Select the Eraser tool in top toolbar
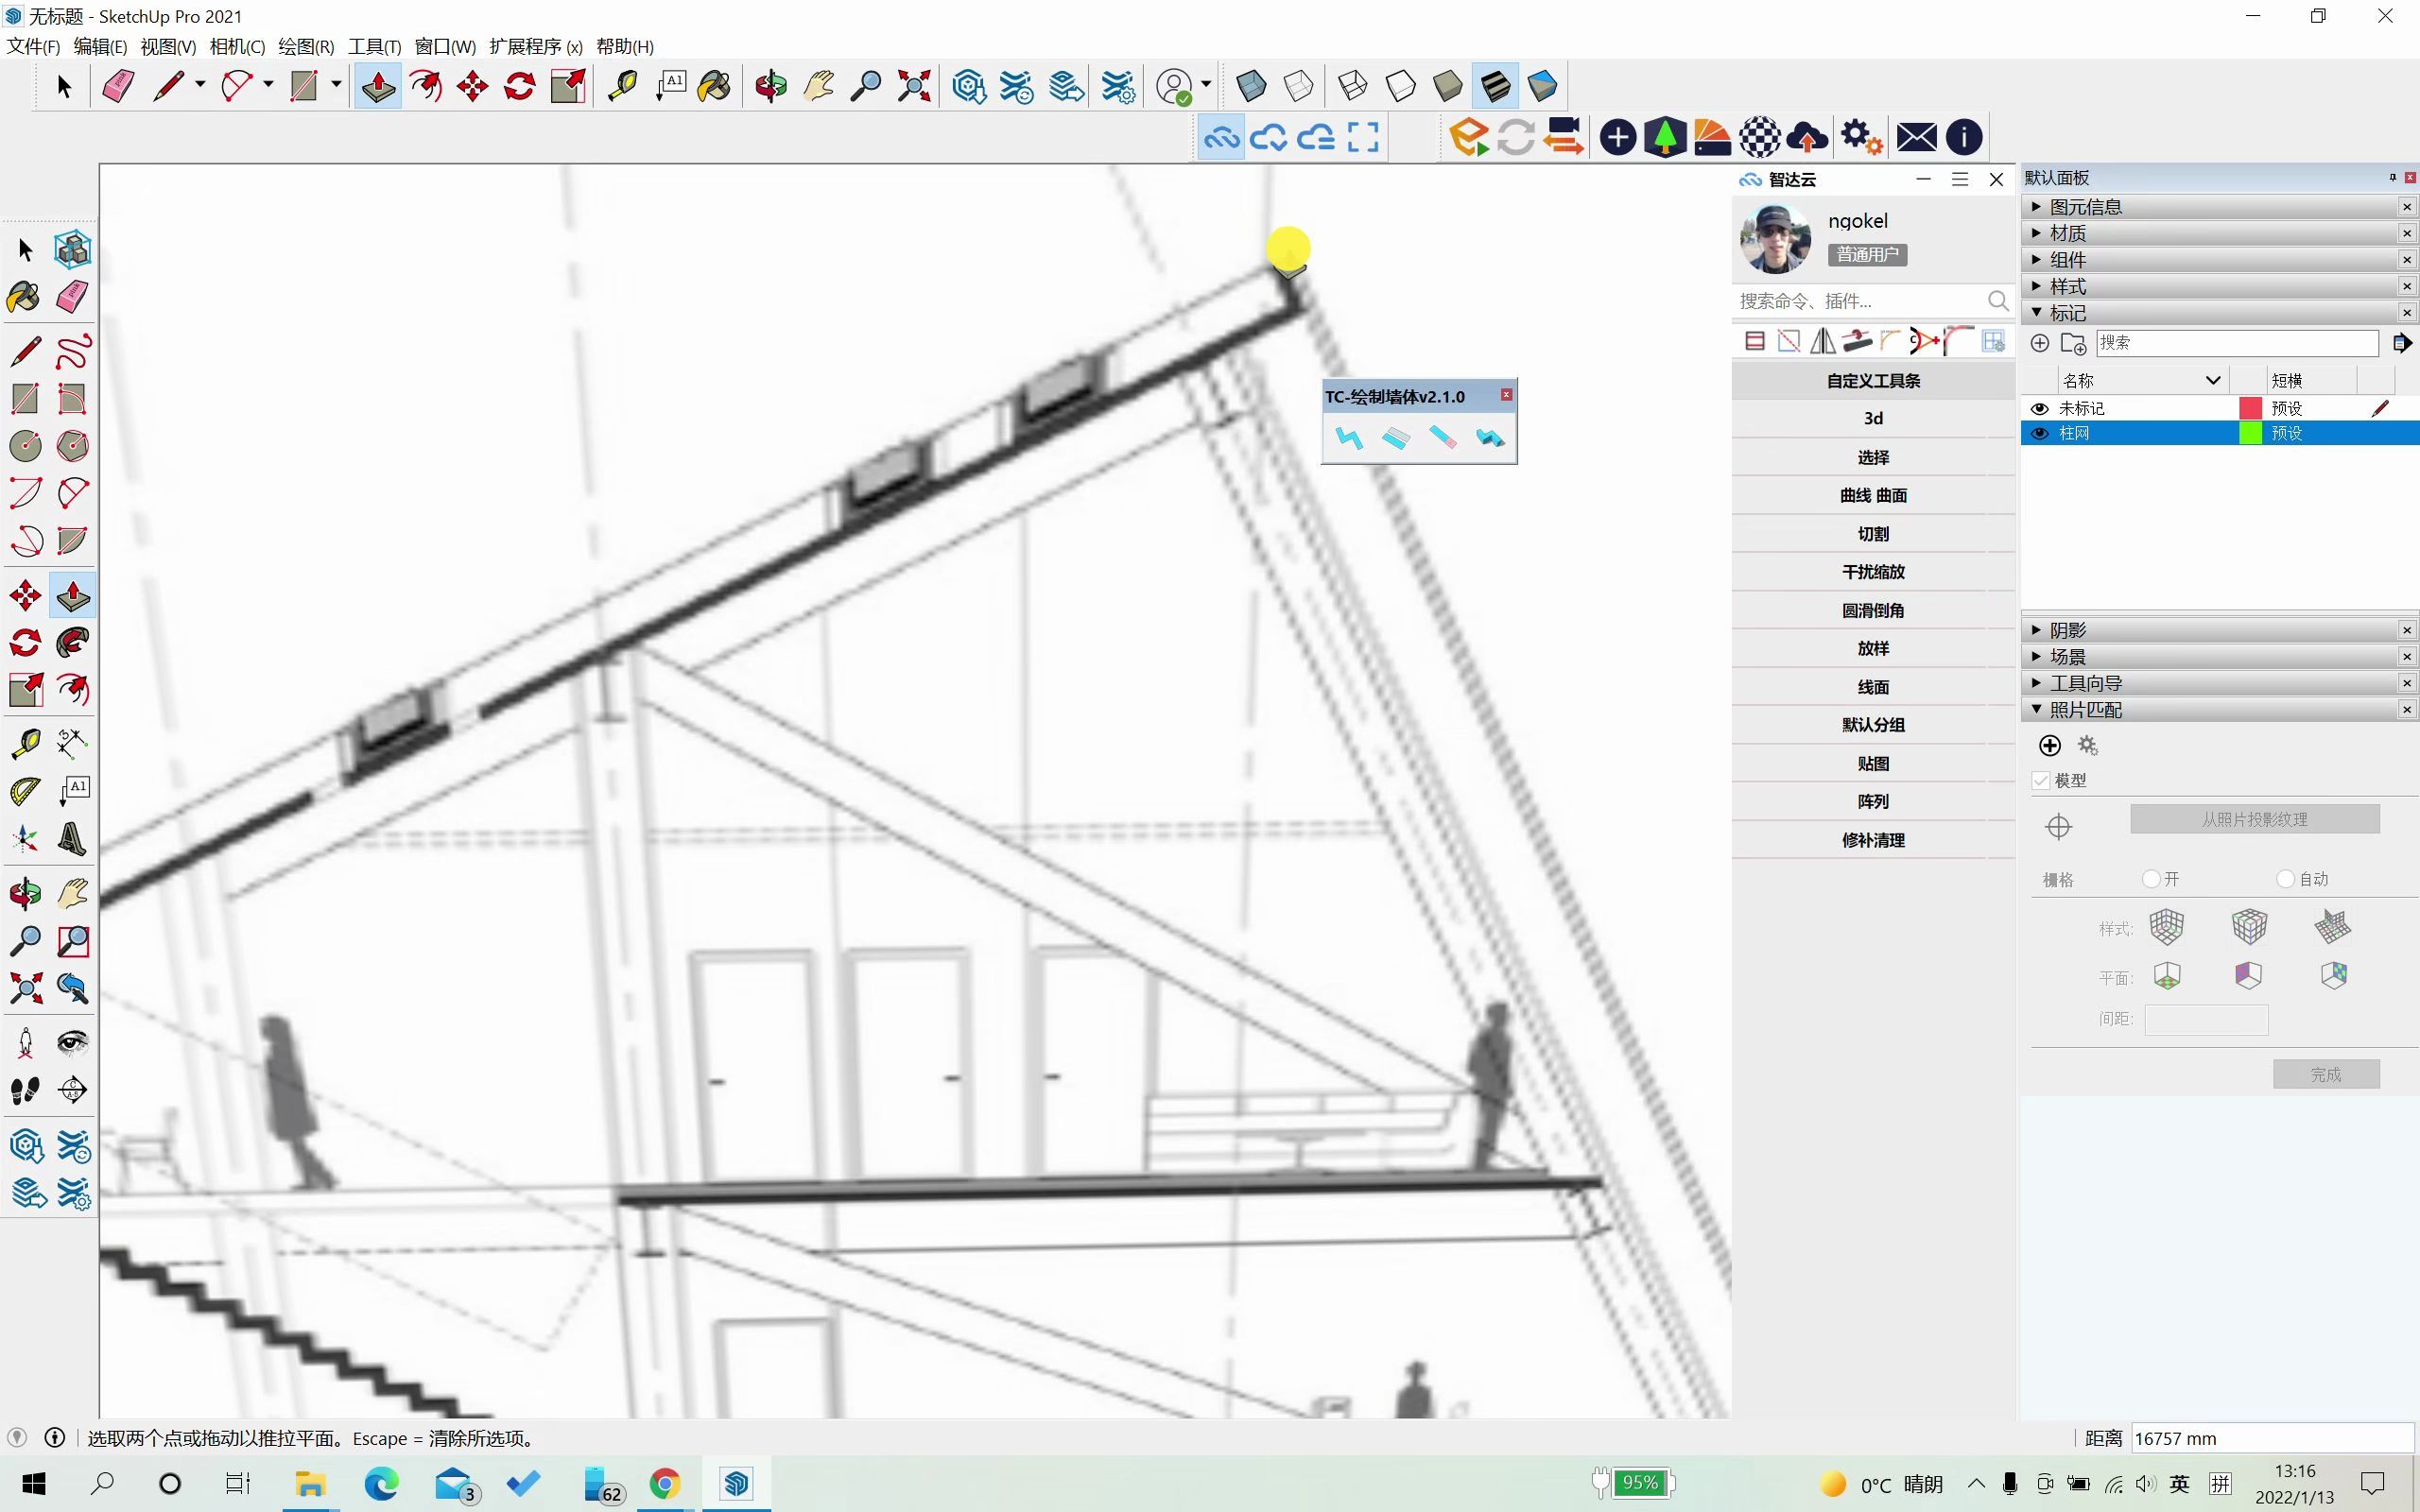Screen dimensions: 2420x1512 pyautogui.click(x=118, y=86)
